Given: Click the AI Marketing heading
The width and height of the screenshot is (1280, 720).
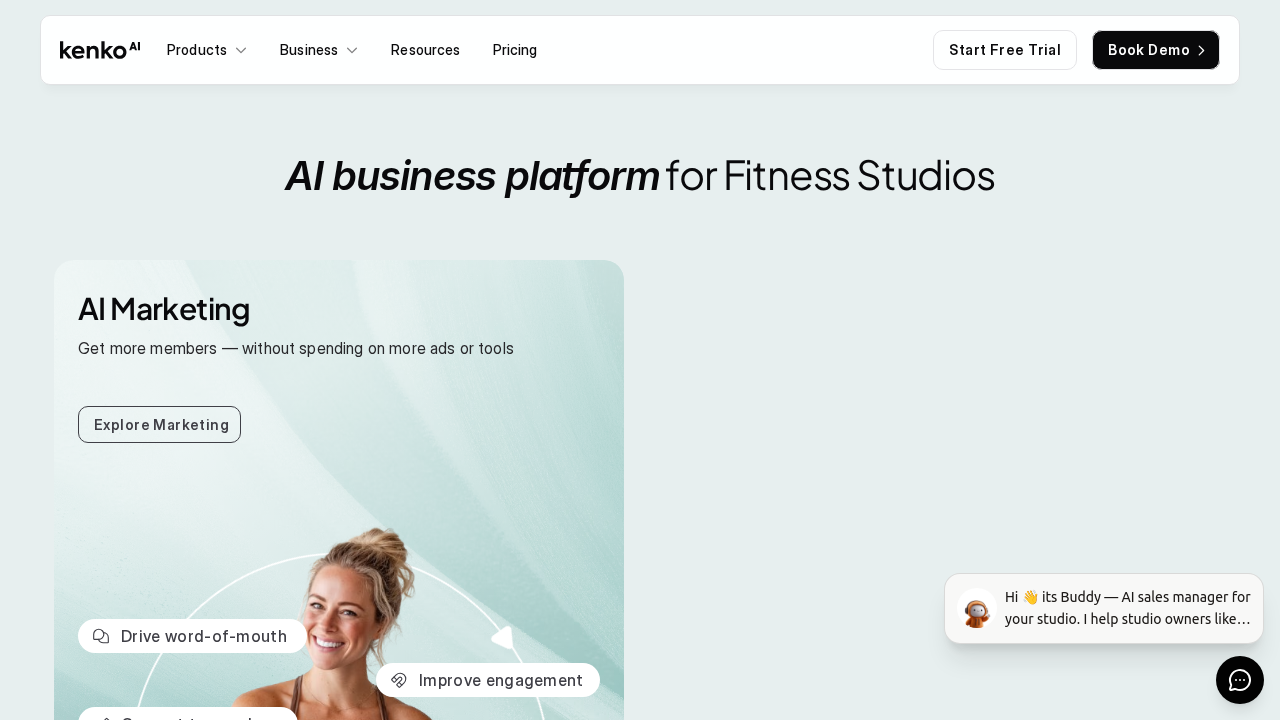Looking at the screenshot, I should pyautogui.click(x=164, y=309).
